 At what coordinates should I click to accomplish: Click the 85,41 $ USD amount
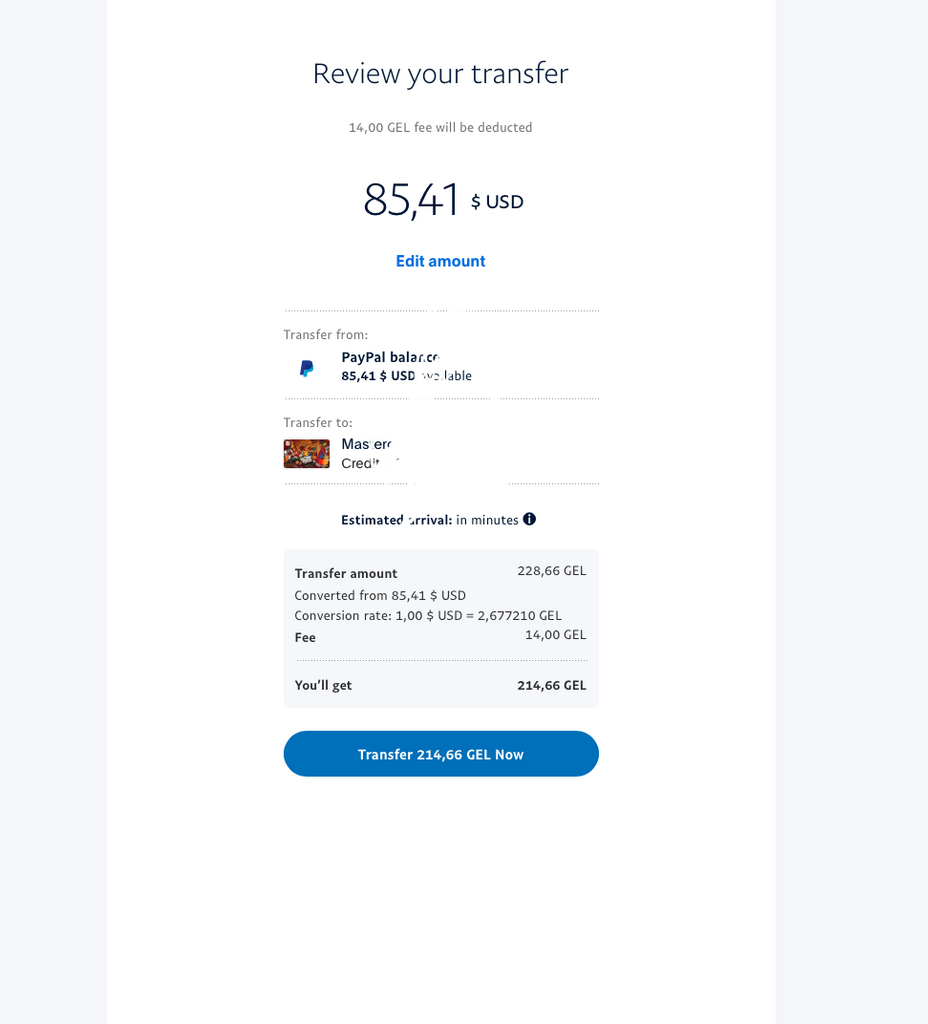point(443,200)
